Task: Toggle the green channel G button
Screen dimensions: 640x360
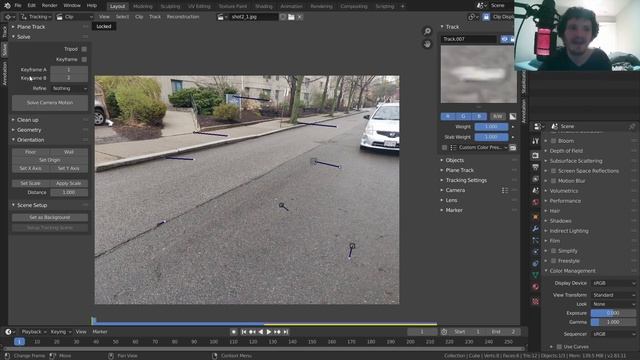Action: [x=463, y=117]
